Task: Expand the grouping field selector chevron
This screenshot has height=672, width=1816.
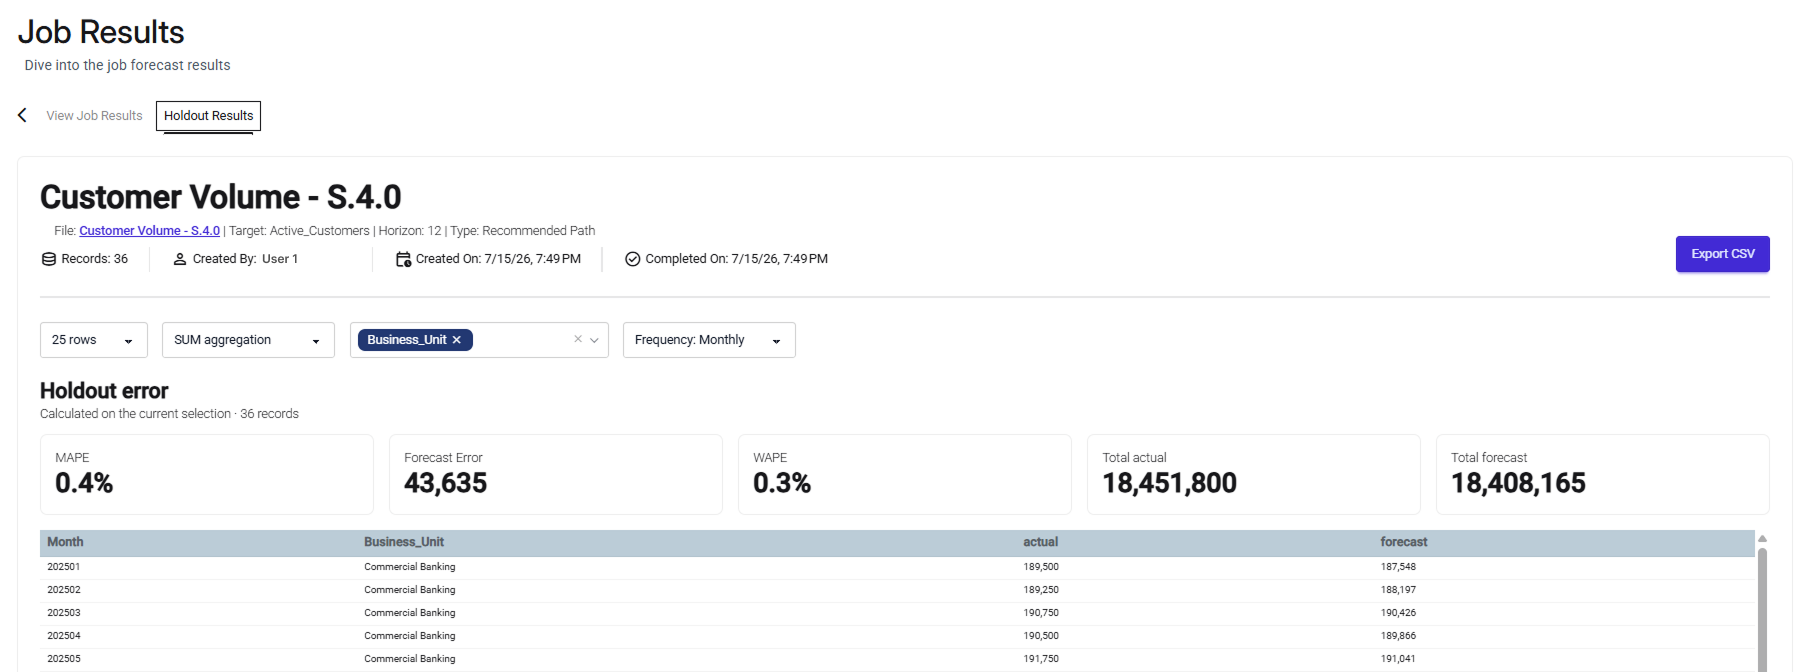Action: click(594, 340)
